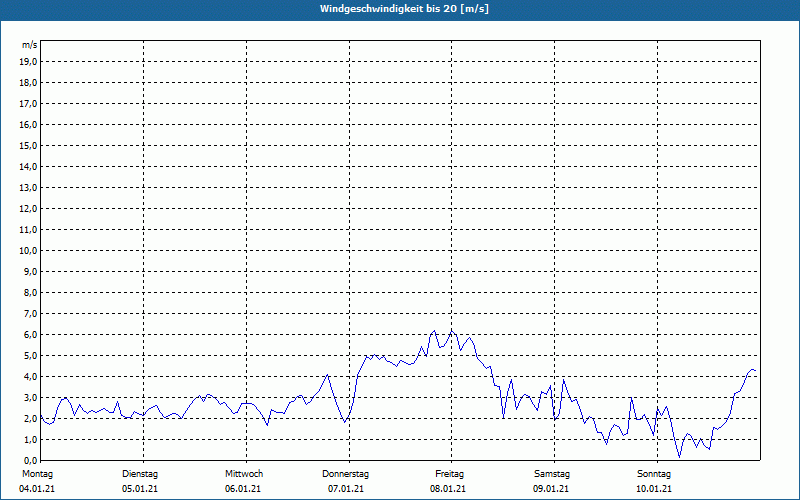Screen dimensions: 800x500
Task: Select the 1,0 y-axis label
Action: click(30, 439)
